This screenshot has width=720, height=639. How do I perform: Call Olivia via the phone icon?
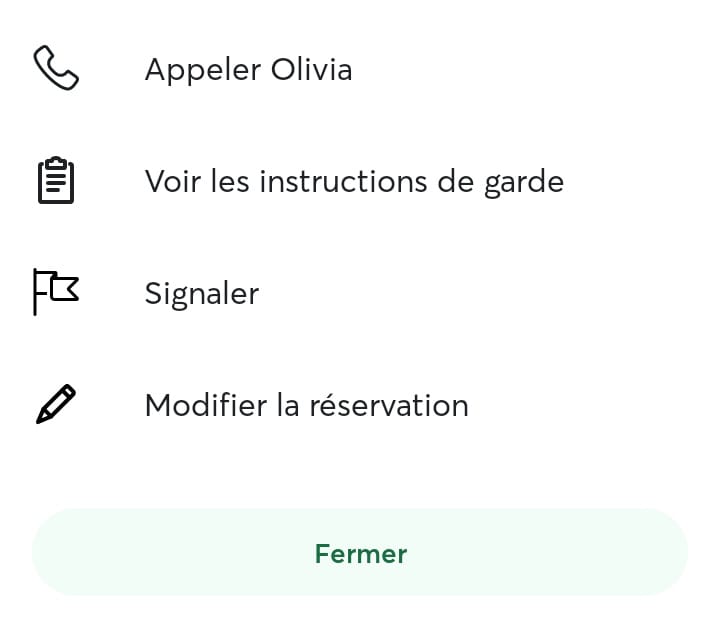pyautogui.click(x=56, y=68)
